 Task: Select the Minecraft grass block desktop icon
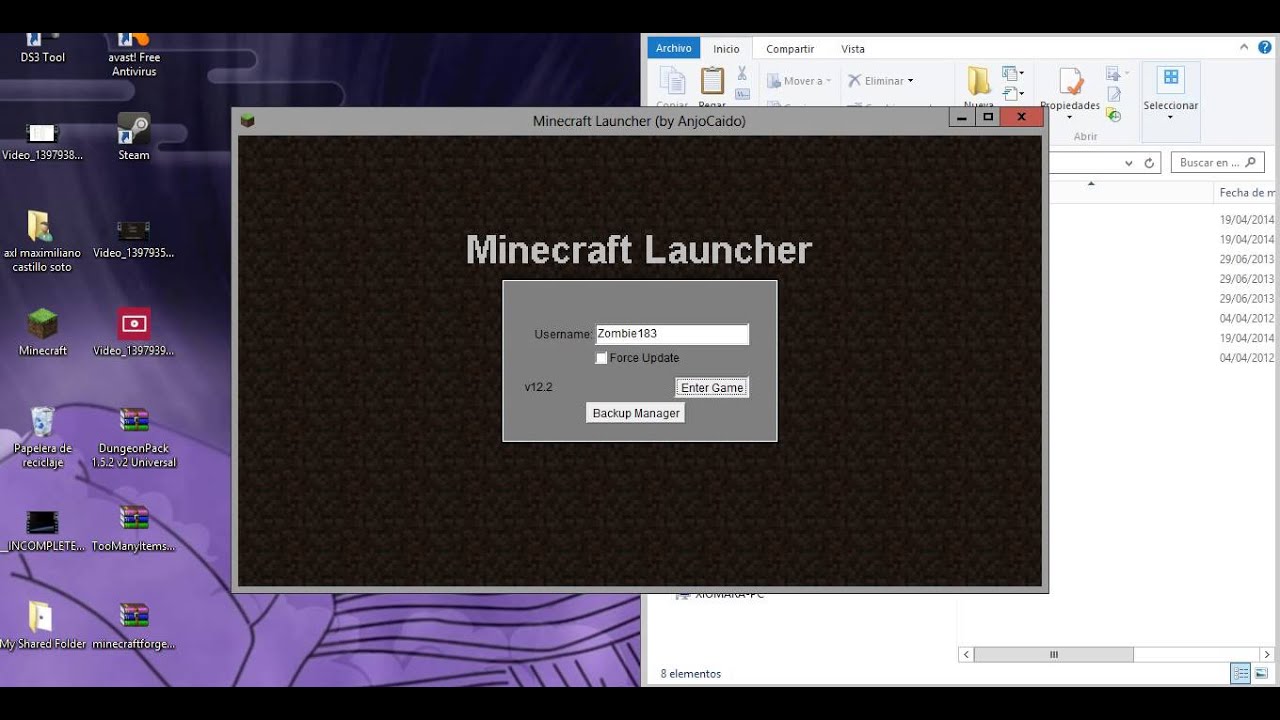[x=42, y=332]
